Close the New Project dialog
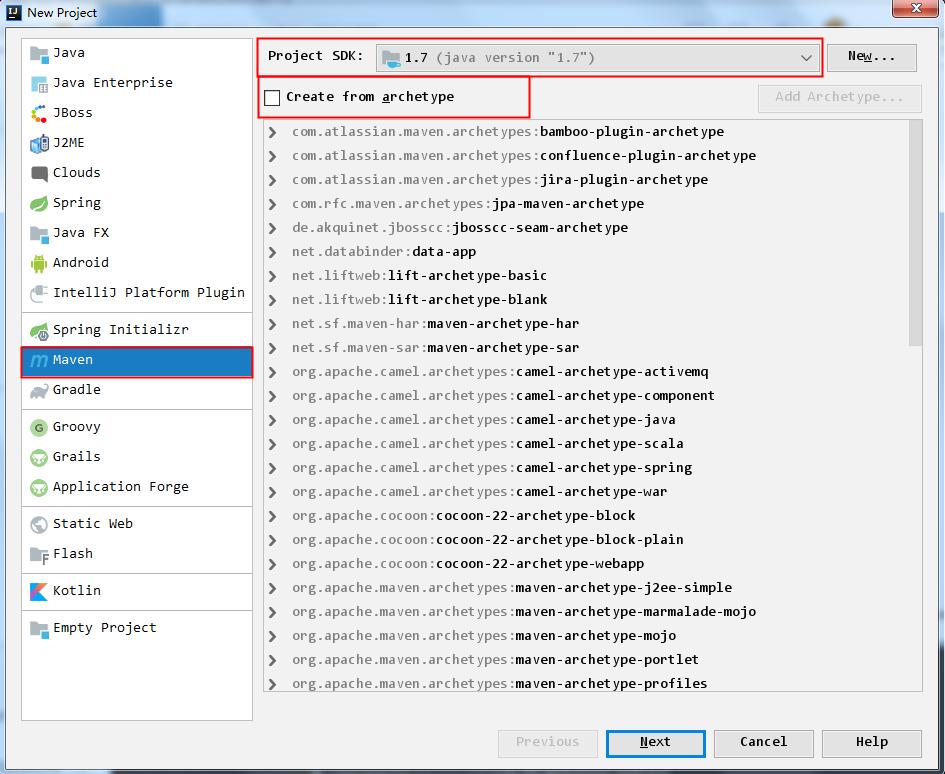Image resolution: width=945 pixels, height=774 pixels. [x=915, y=8]
